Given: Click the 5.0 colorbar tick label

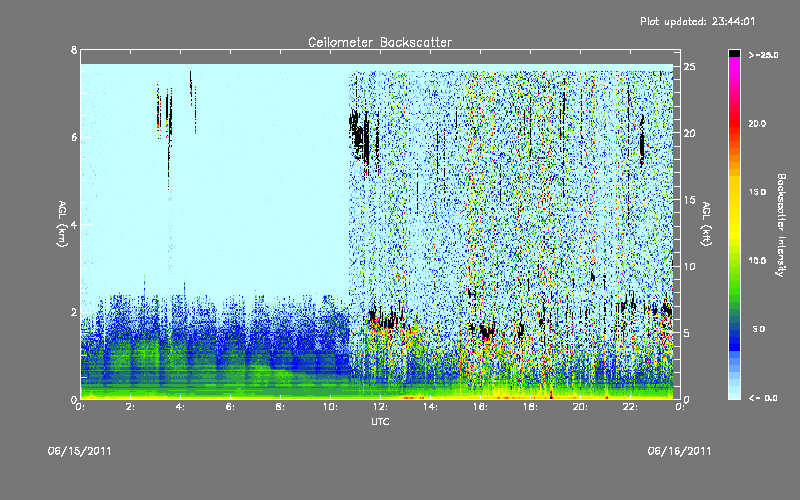Looking at the screenshot, I should point(759,329).
